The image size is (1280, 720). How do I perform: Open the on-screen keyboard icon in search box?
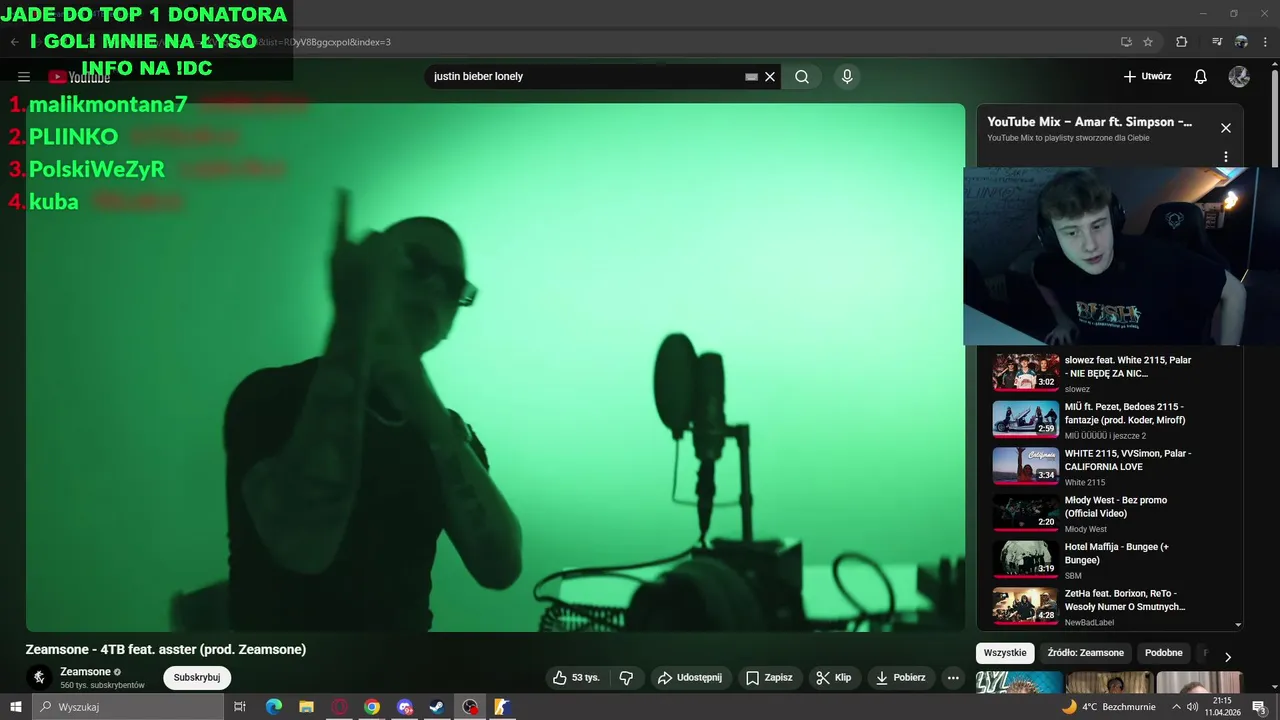pyautogui.click(x=752, y=77)
